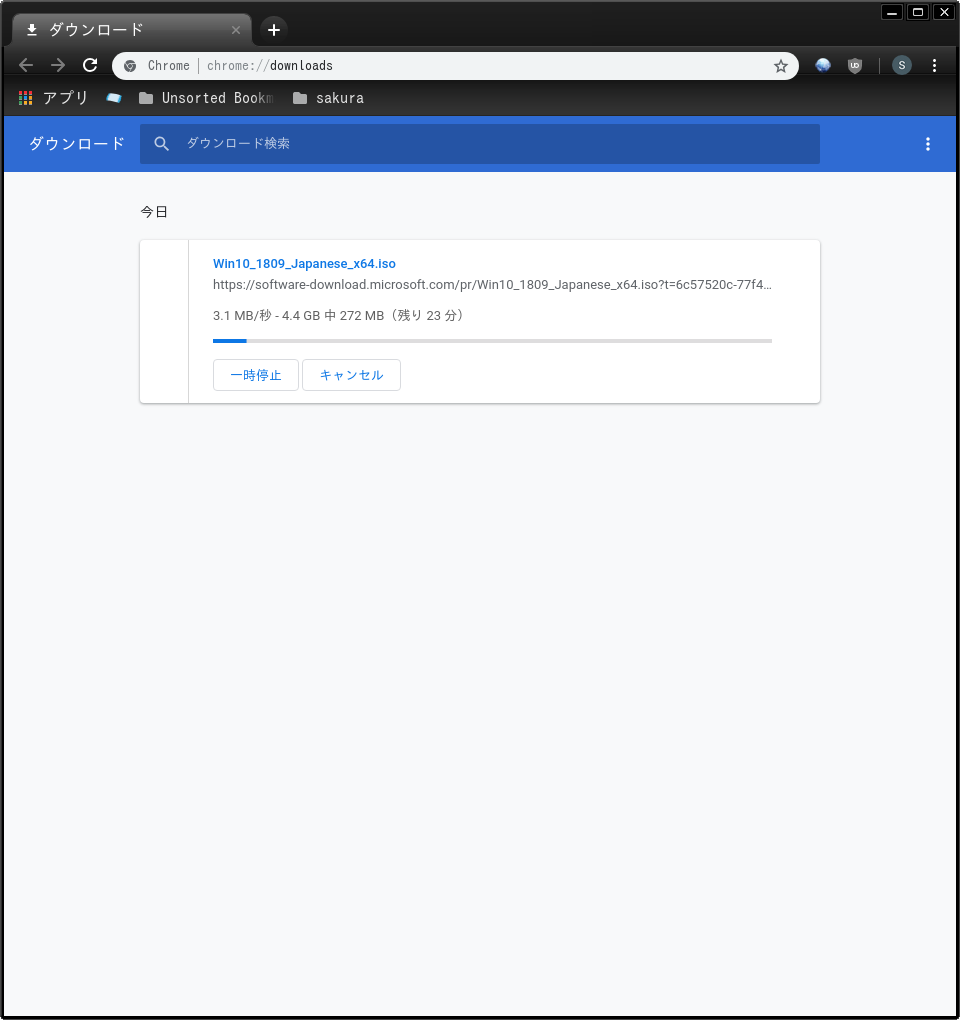Open the Unsorted Bookmarks folder
Viewport: 960px width, 1020px height.
coord(207,98)
